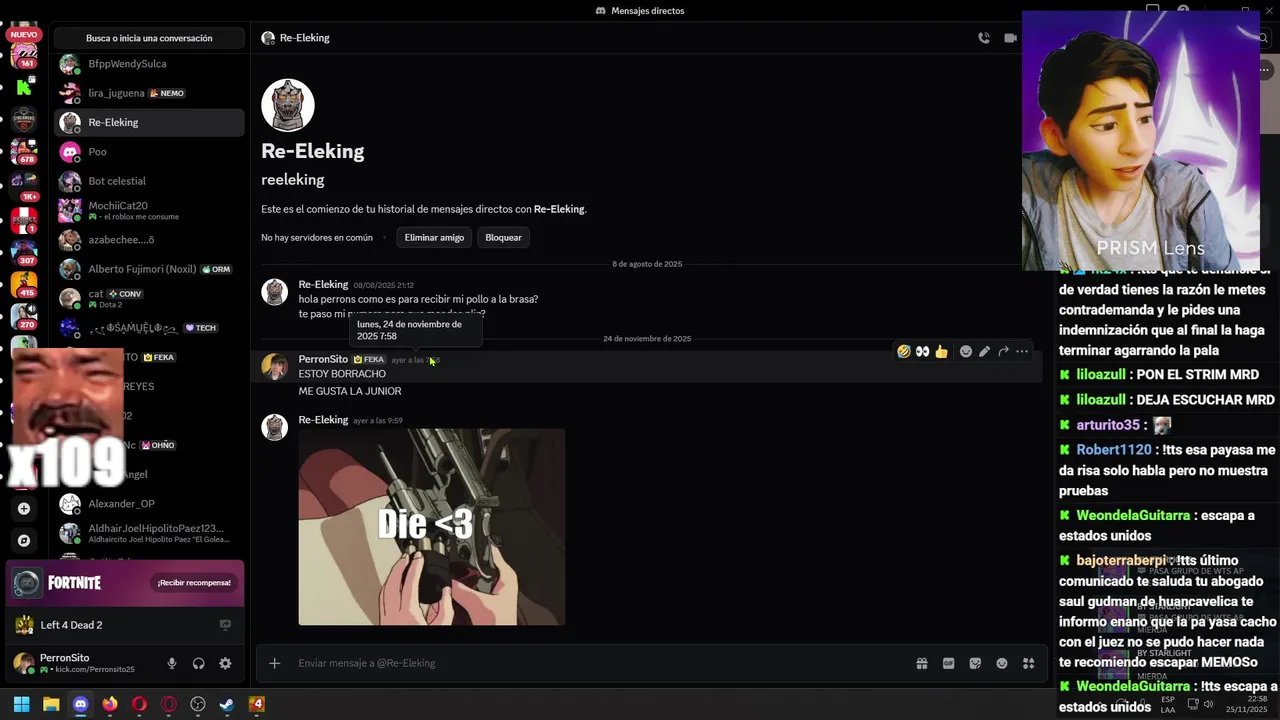1280x720 pixels.
Task: Open the emoji picker in message bar
Action: (x=1002, y=663)
